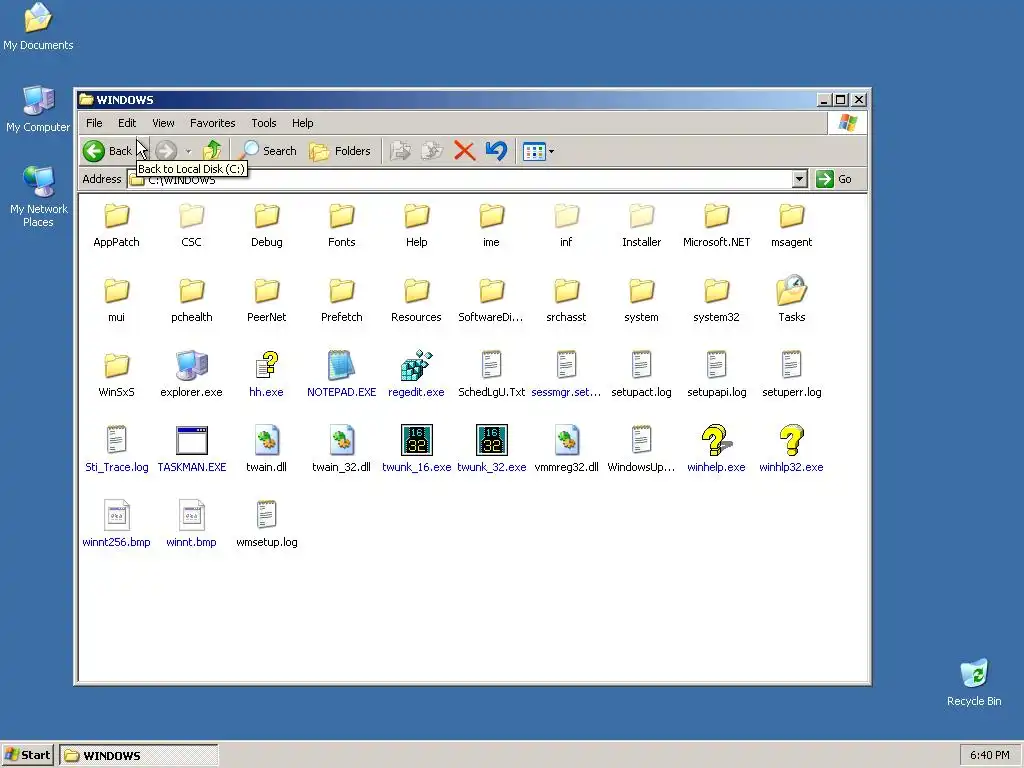Click the red Delete X icon
Viewport: 1024px width, 768px height.
coord(464,151)
